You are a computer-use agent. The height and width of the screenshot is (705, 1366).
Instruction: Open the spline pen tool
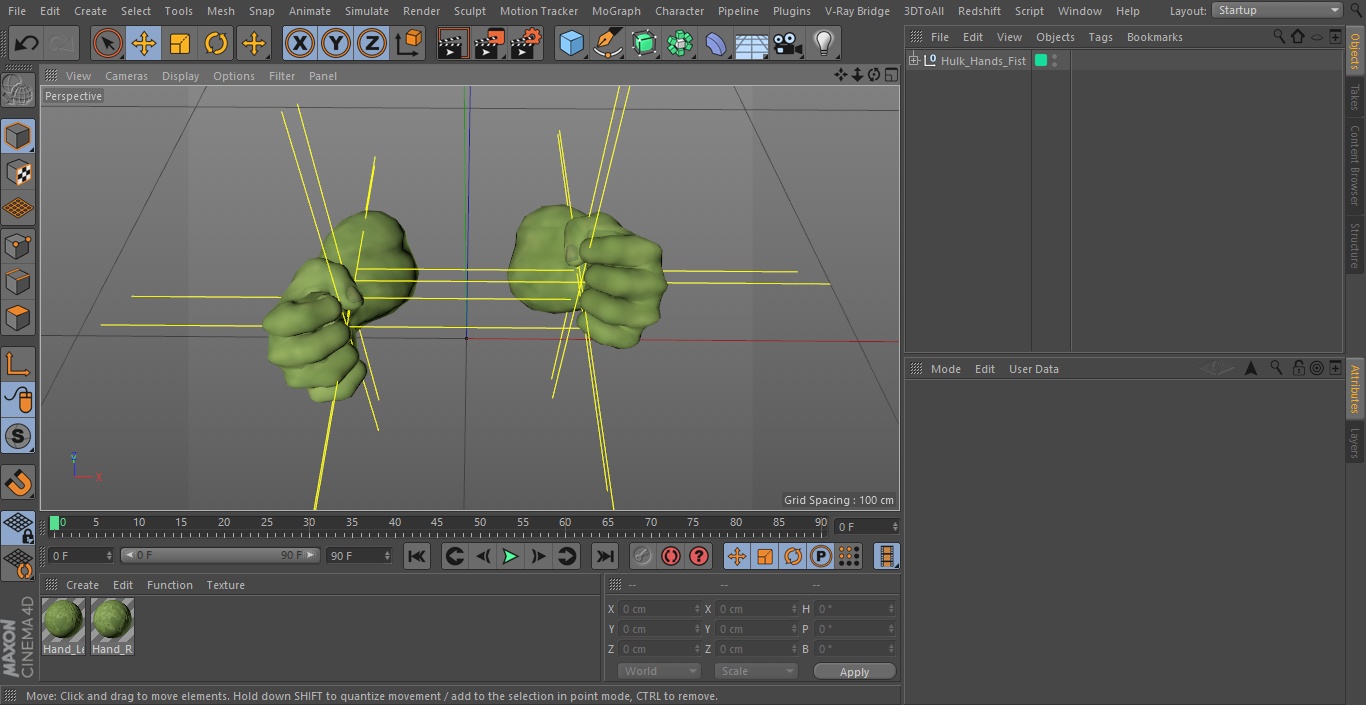608,44
